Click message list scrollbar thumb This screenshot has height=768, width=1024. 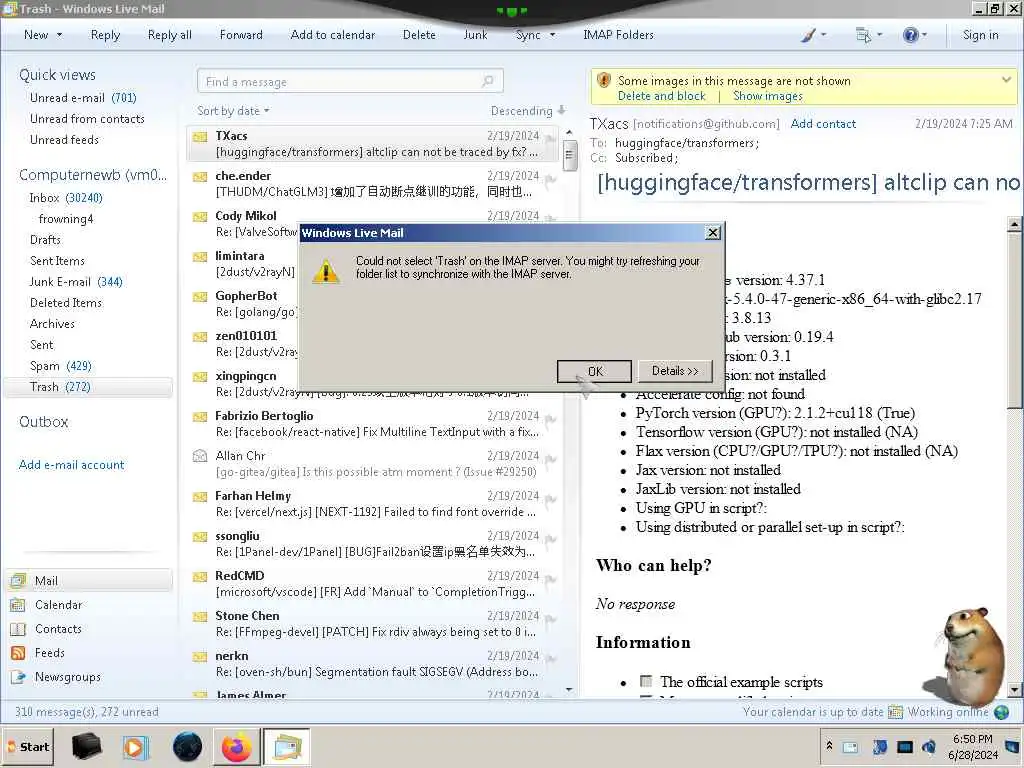click(569, 155)
